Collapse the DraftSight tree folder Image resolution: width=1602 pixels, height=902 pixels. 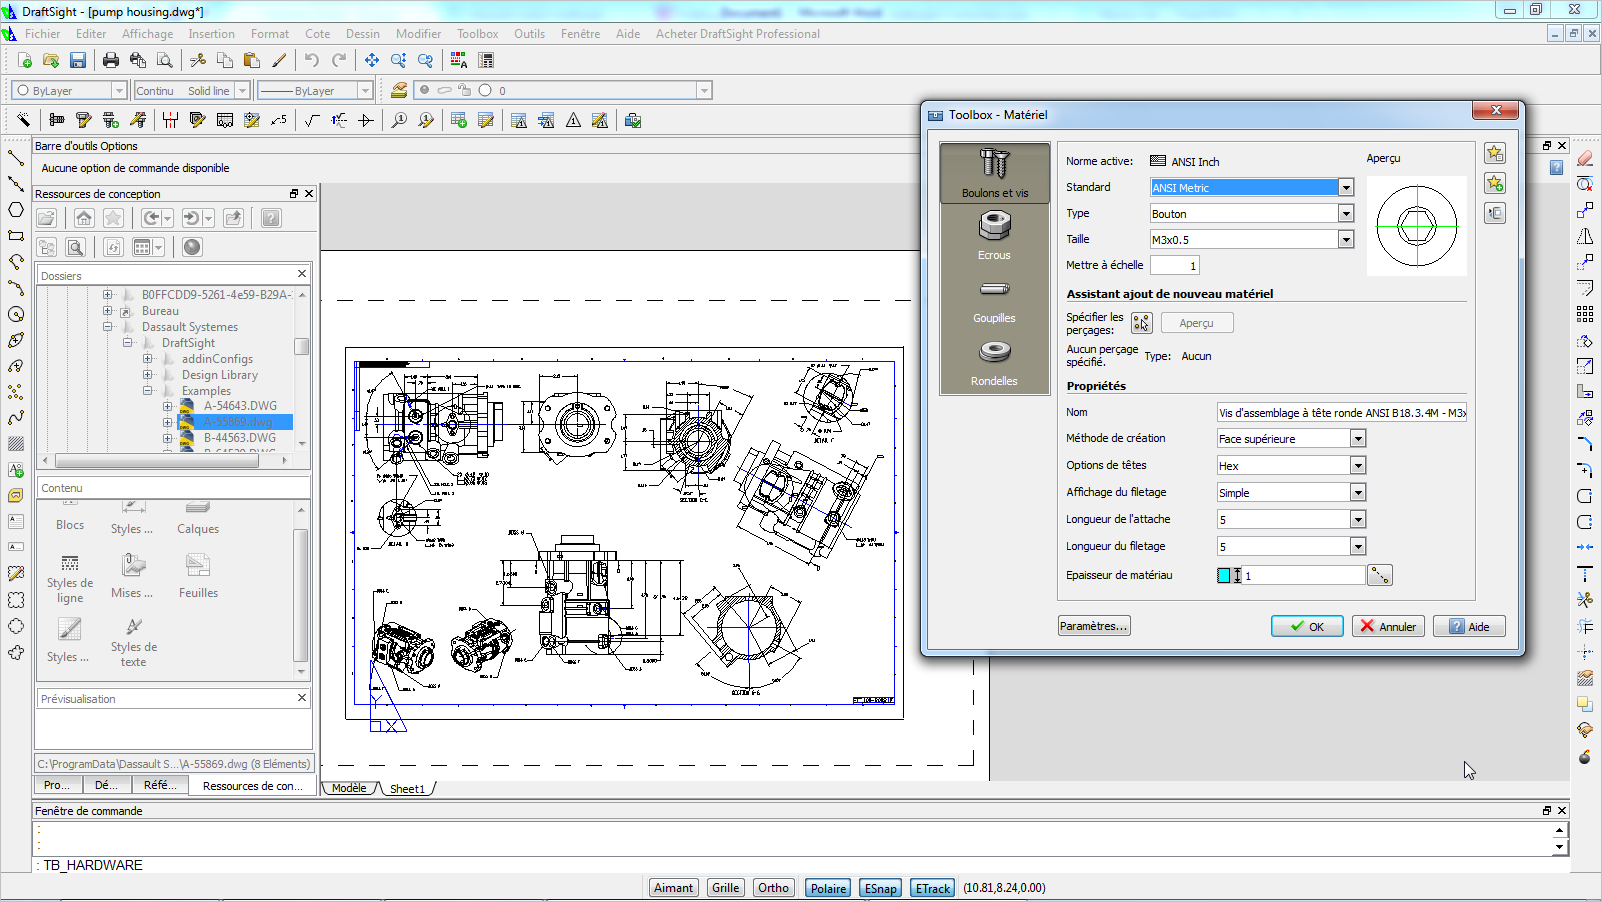pos(128,342)
